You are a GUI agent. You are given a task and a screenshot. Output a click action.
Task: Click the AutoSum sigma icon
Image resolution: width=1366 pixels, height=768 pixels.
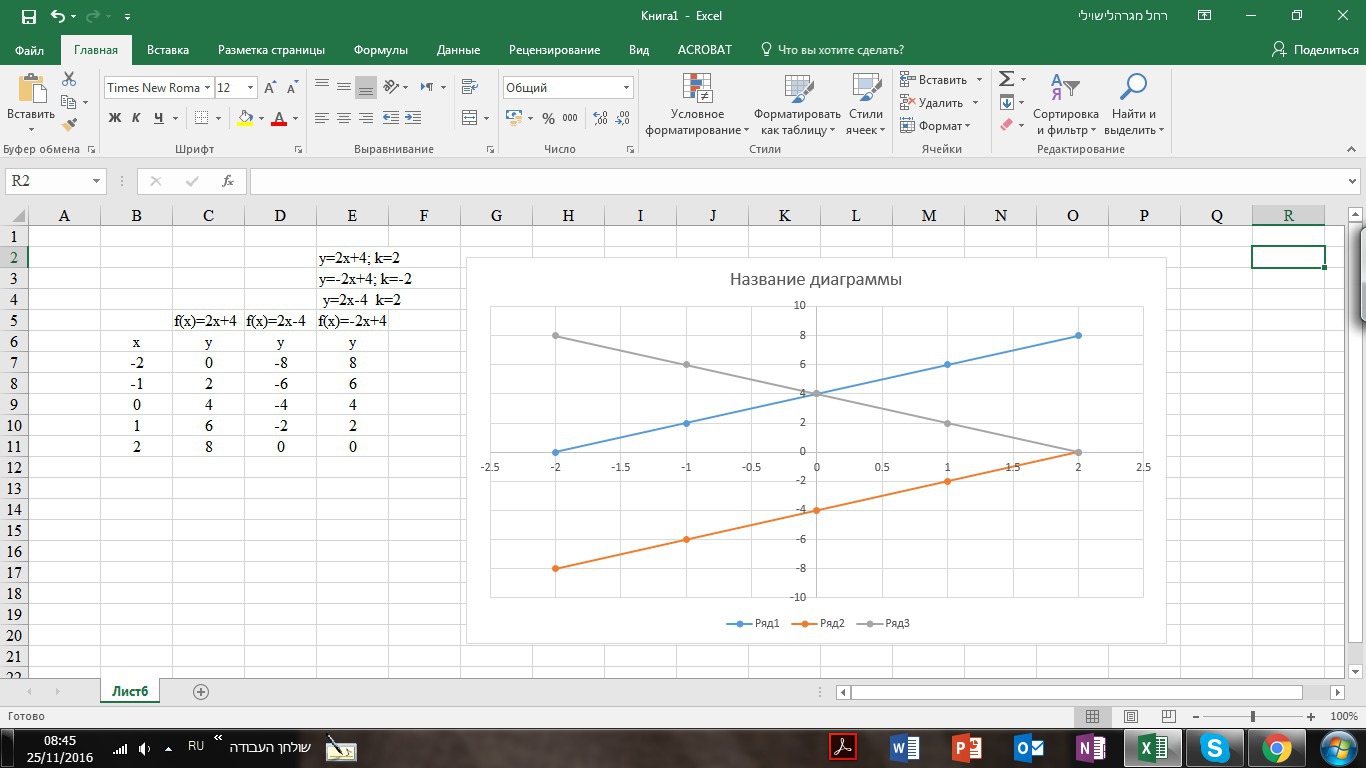click(x=1007, y=79)
